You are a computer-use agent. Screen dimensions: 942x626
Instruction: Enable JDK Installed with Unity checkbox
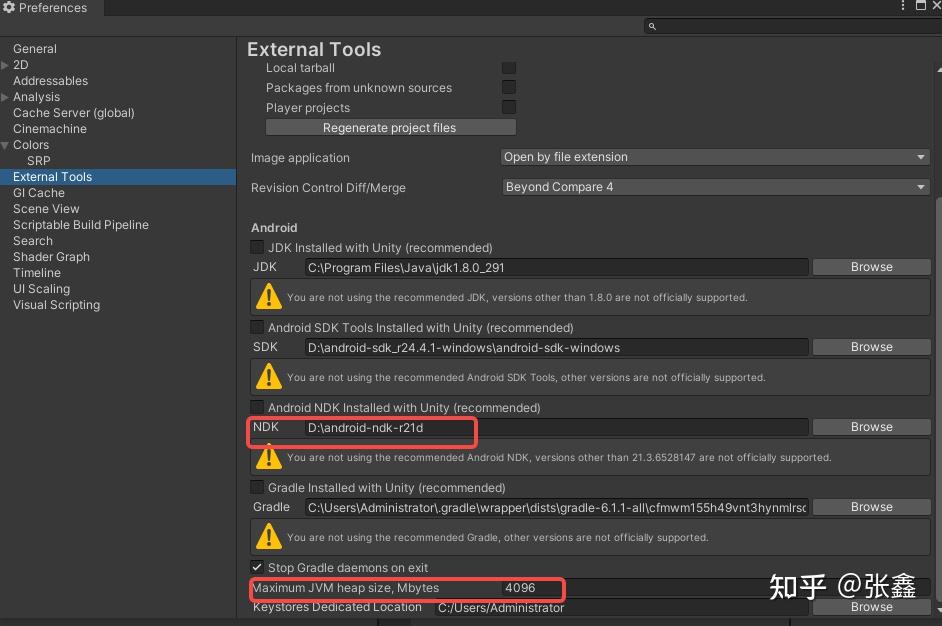257,247
